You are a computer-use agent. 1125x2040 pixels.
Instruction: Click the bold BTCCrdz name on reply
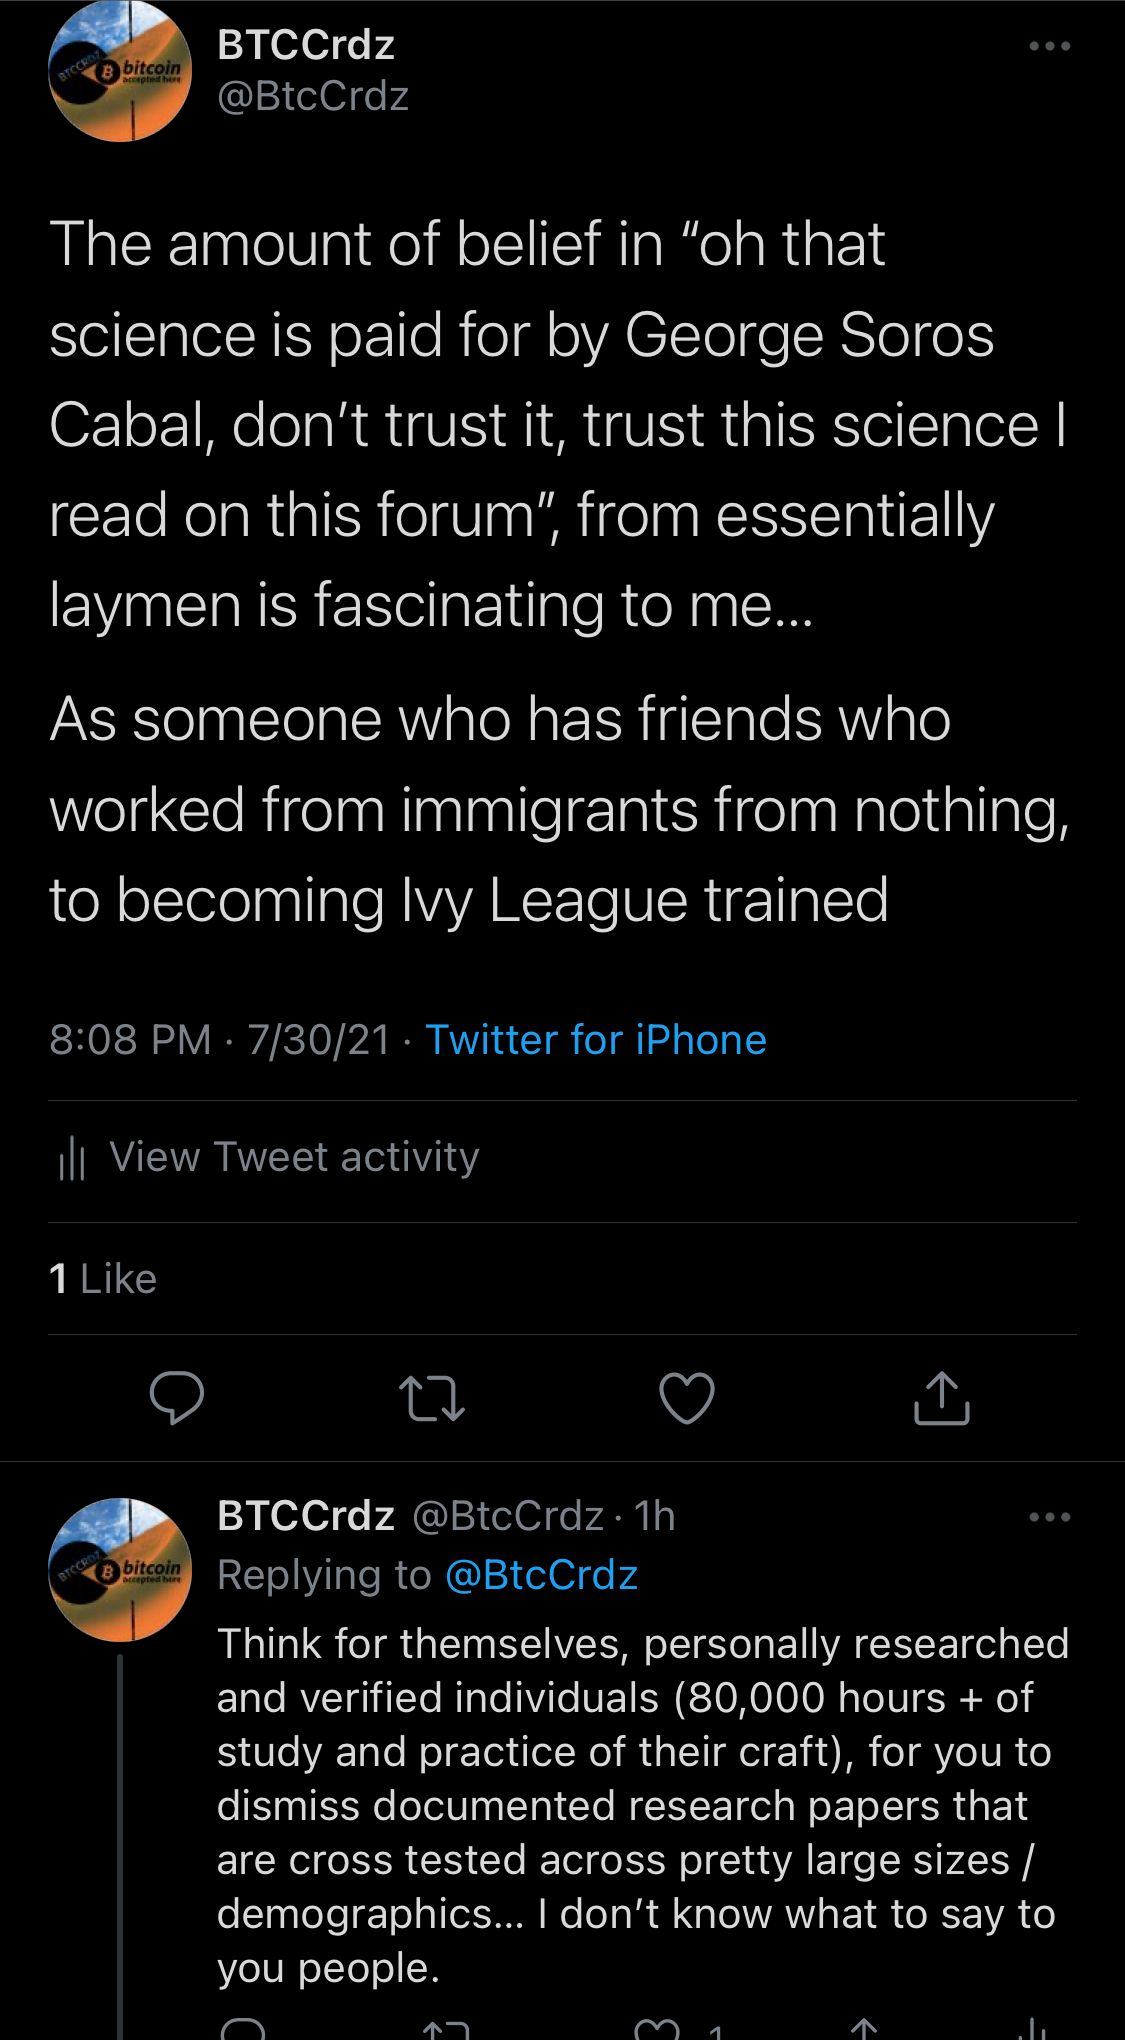pos(306,1516)
